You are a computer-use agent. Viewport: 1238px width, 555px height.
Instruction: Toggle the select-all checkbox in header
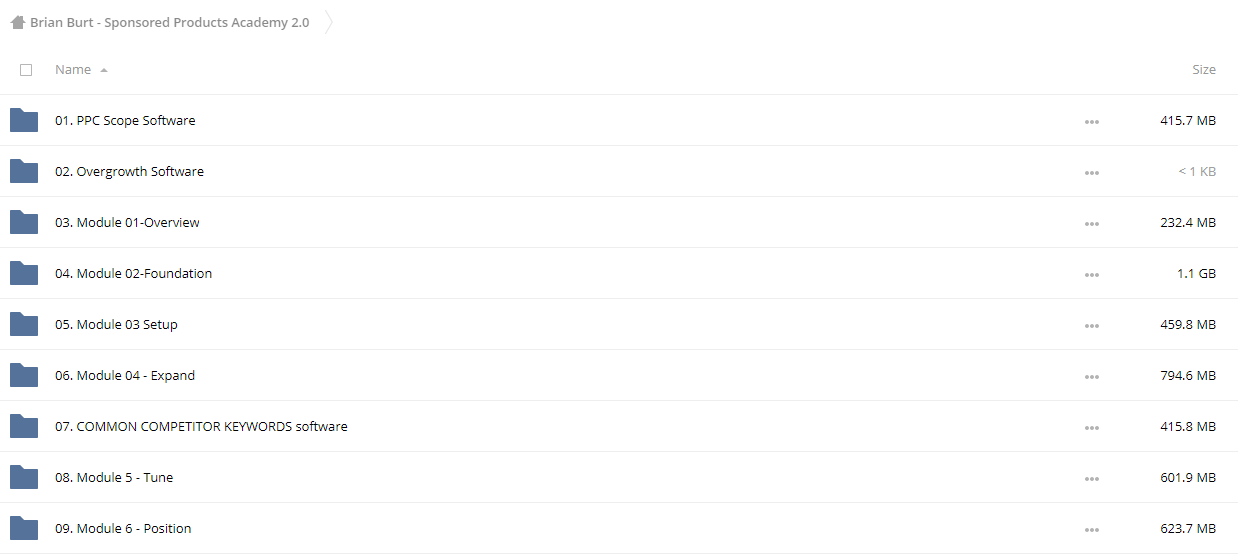tap(26, 70)
